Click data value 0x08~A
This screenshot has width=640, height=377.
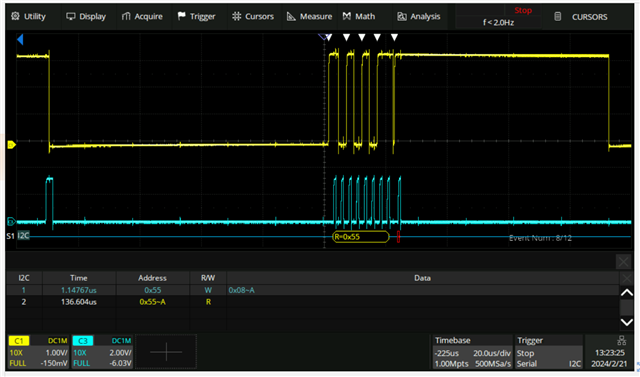242,290
